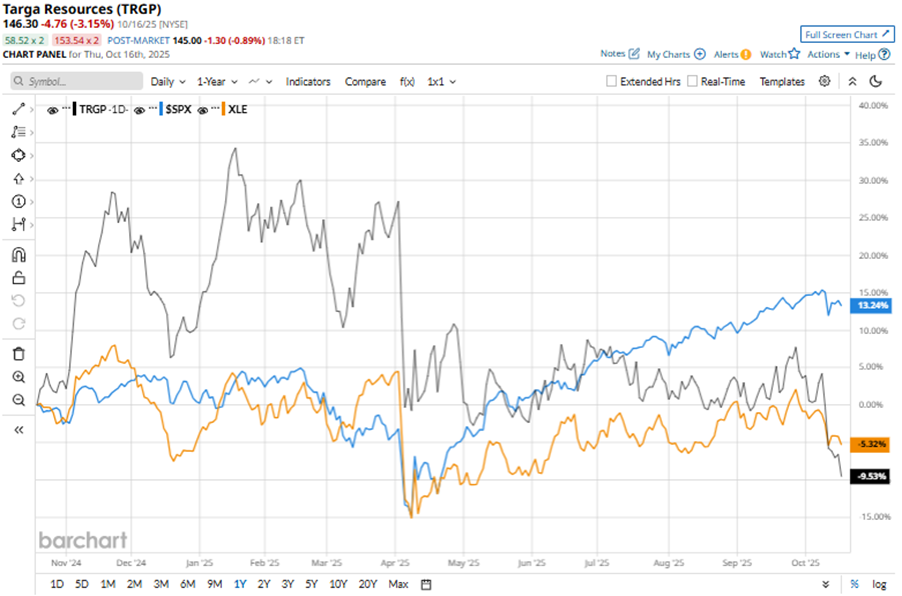The height and width of the screenshot is (596, 902).
Task: Select the trend line drawing tool
Action: coord(18,109)
